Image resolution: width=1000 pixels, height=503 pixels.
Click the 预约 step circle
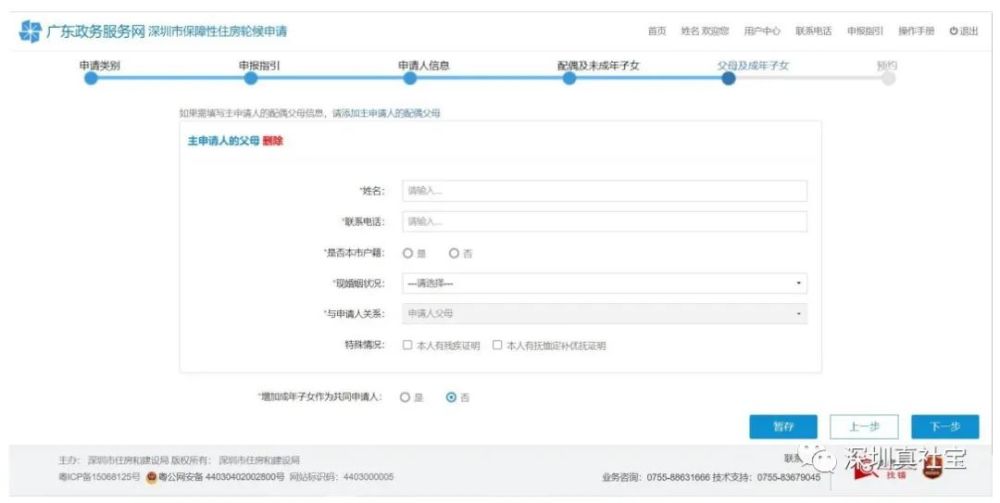point(888,78)
